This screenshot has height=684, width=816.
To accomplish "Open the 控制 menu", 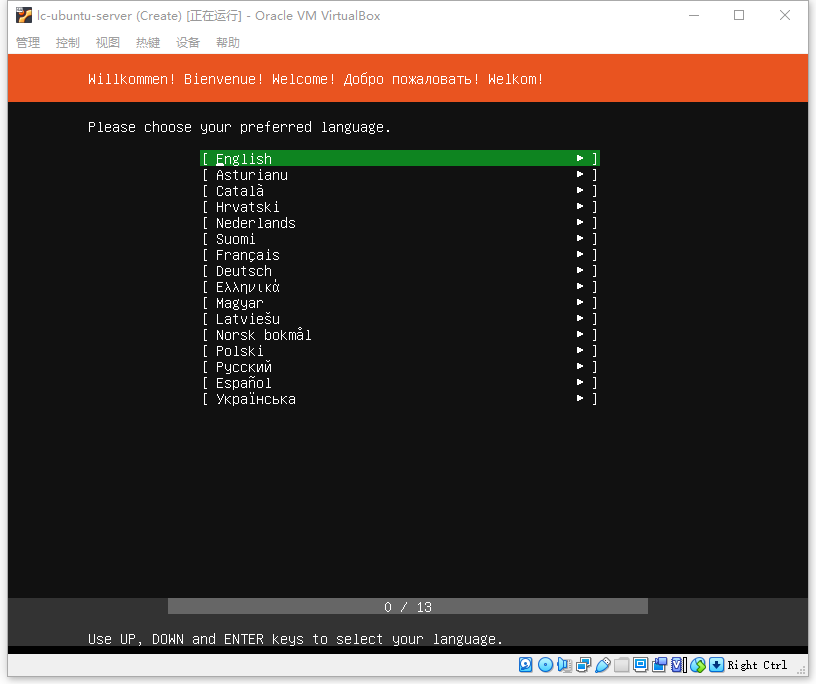I will (x=68, y=43).
